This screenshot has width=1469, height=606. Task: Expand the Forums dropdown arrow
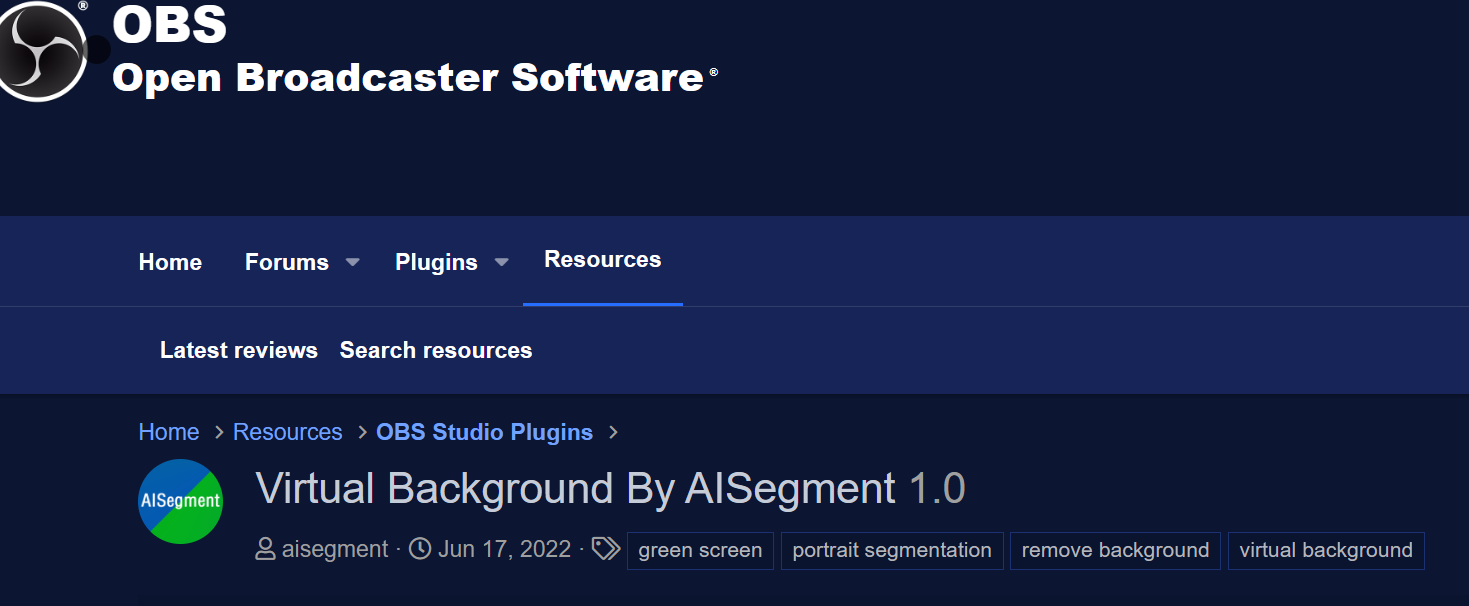coord(352,262)
